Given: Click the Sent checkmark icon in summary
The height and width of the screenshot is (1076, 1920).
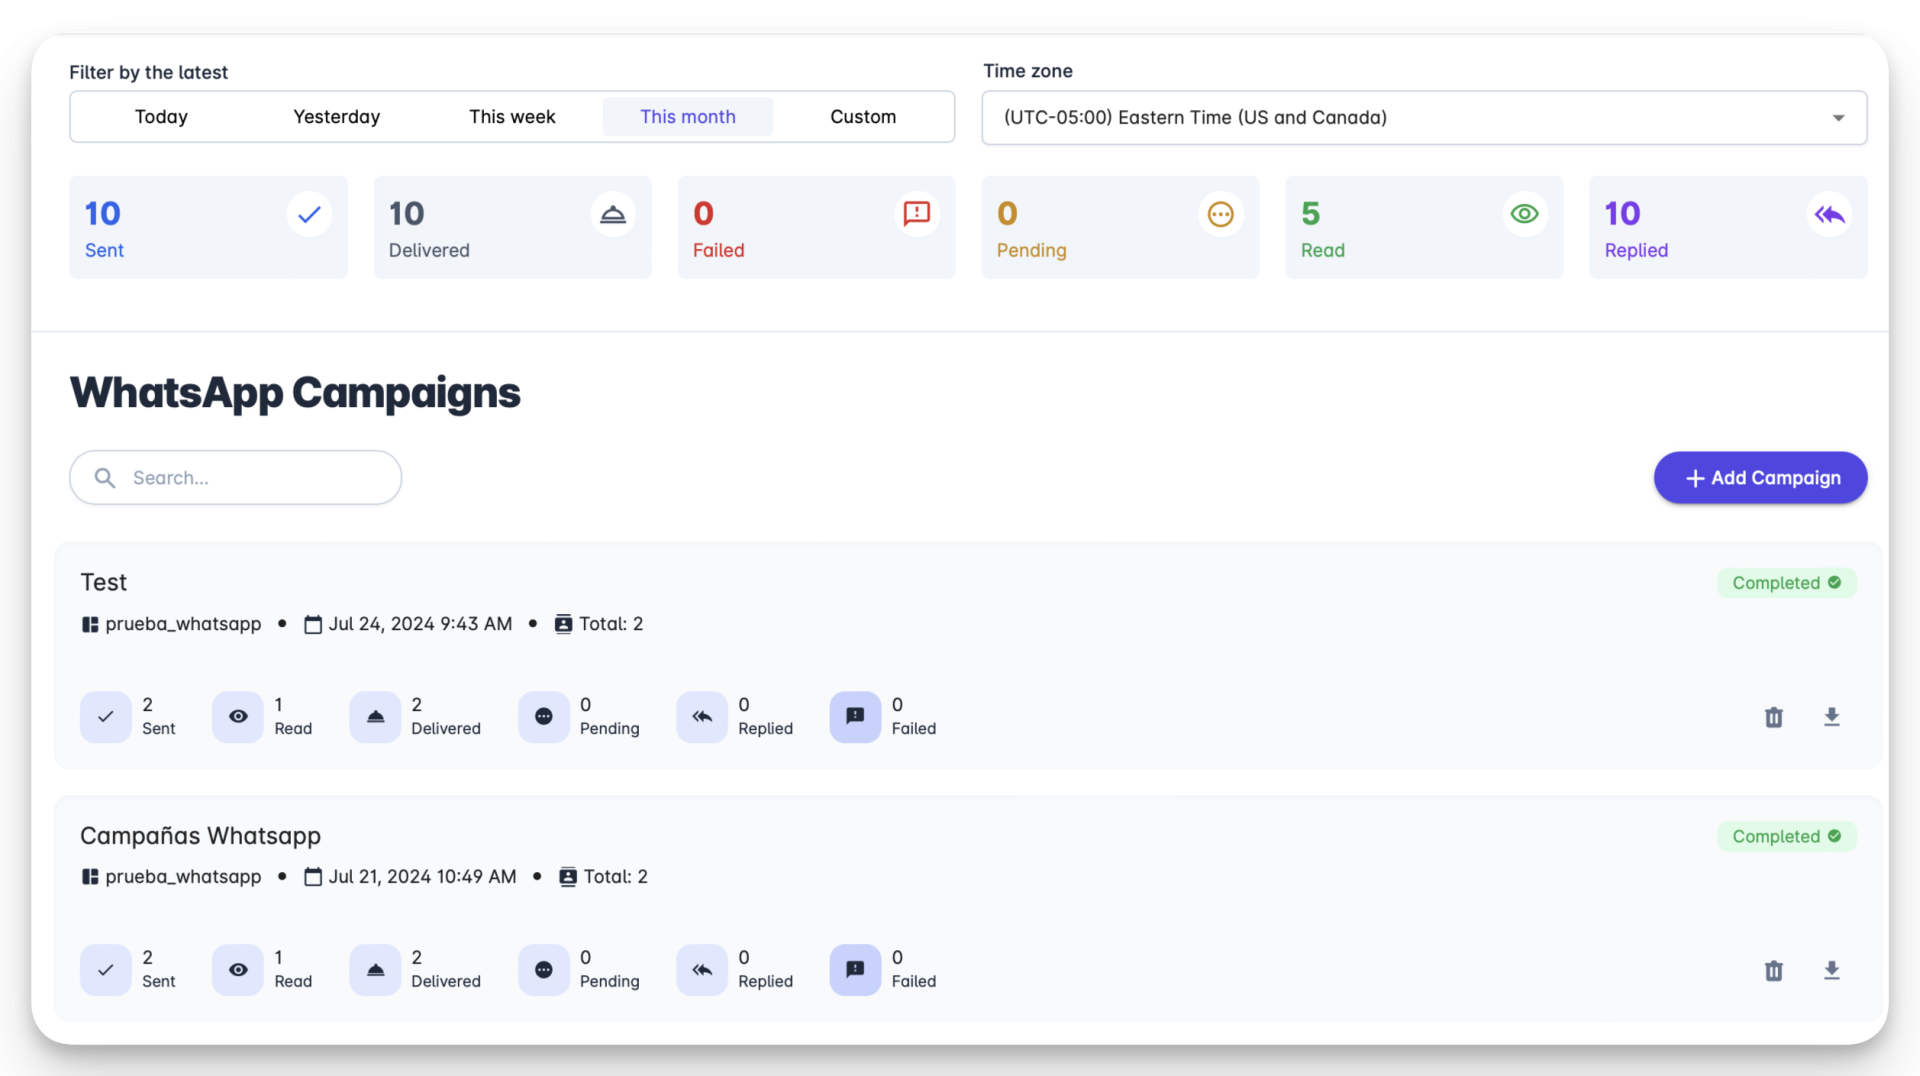Looking at the screenshot, I should (x=309, y=214).
